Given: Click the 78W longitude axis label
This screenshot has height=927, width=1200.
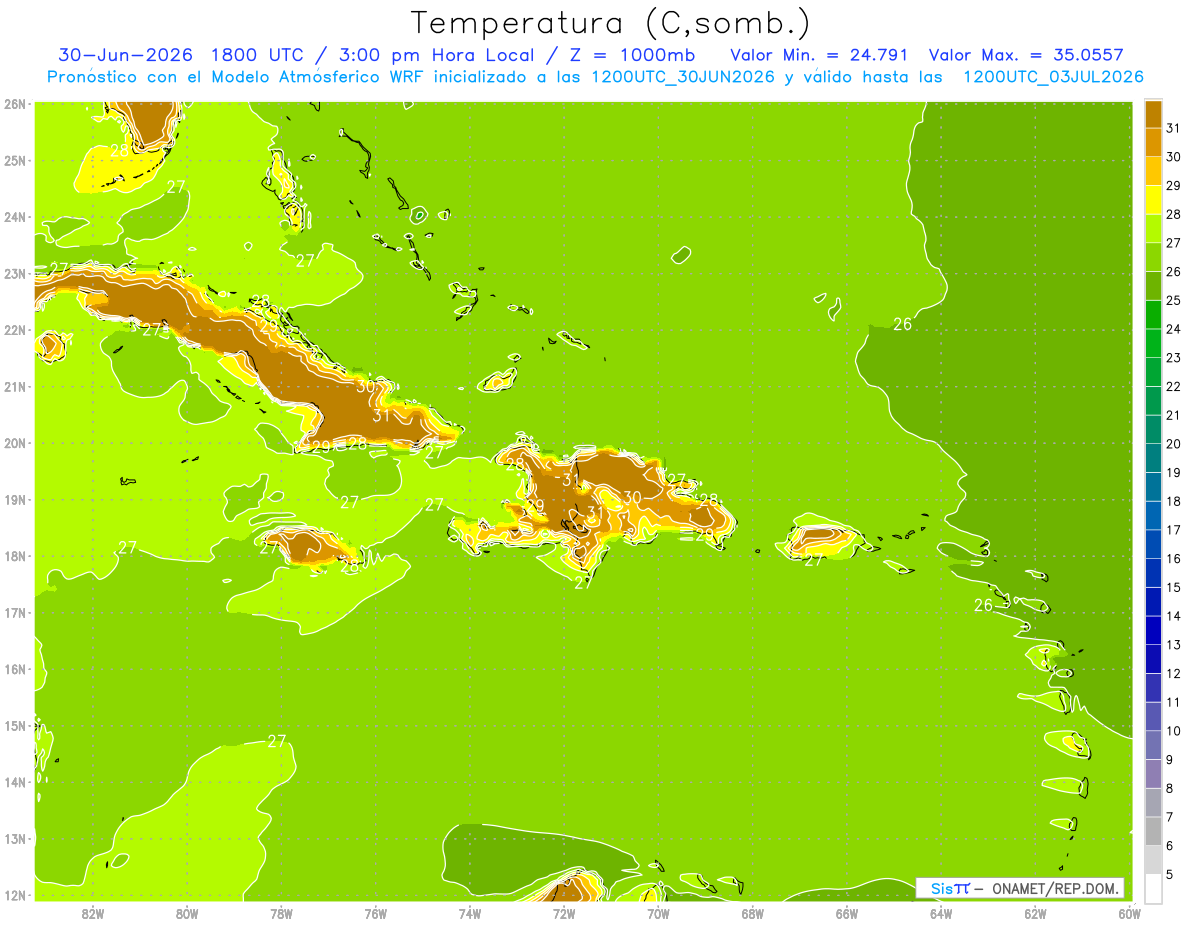Looking at the screenshot, I should tap(281, 913).
